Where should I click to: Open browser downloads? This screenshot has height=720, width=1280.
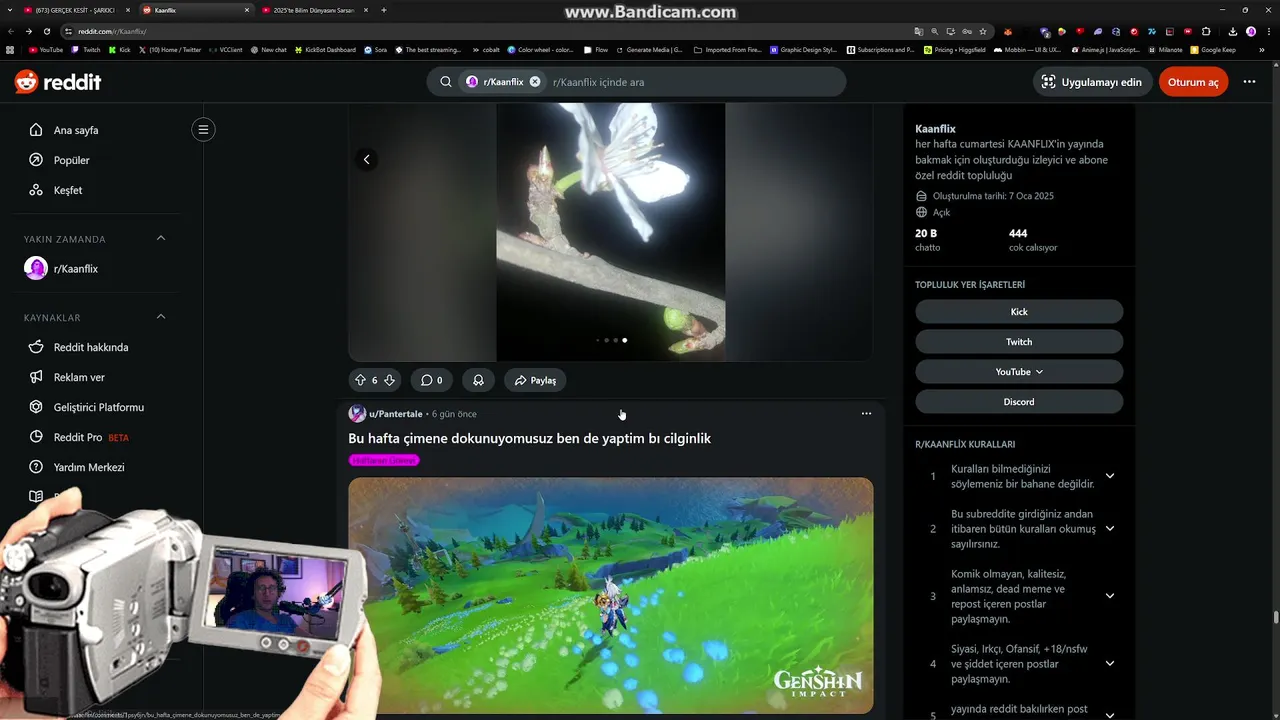pyautogui.click(x=1232, y=31)
